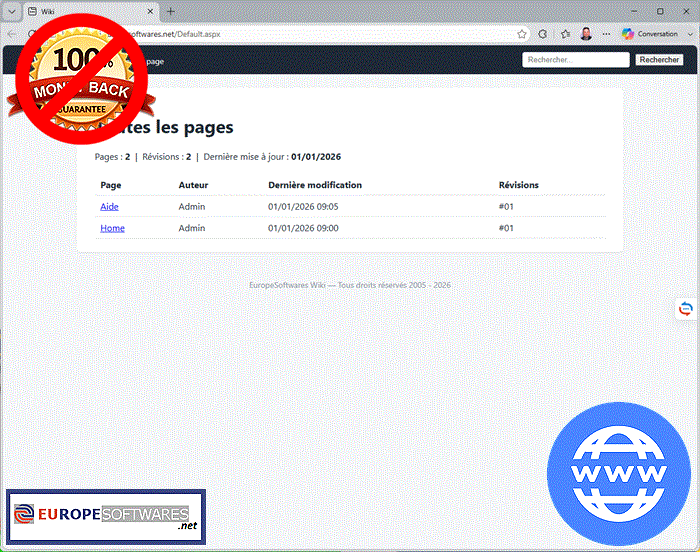Click revision #01 in Aide row
The width and height of the screenshot is (700, 552).
point(506,206)
